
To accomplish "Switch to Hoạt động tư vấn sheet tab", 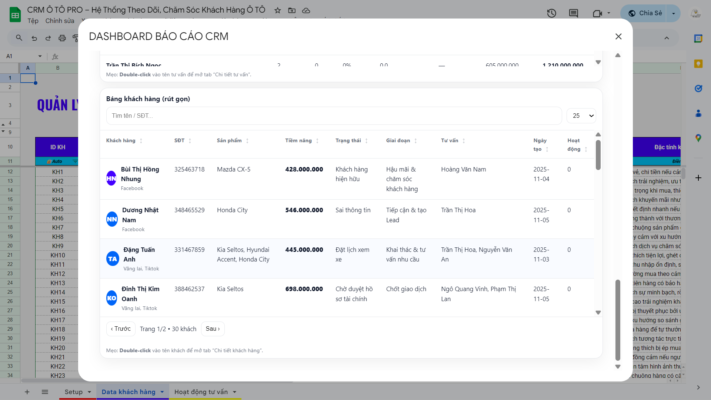I will [207, 392].
